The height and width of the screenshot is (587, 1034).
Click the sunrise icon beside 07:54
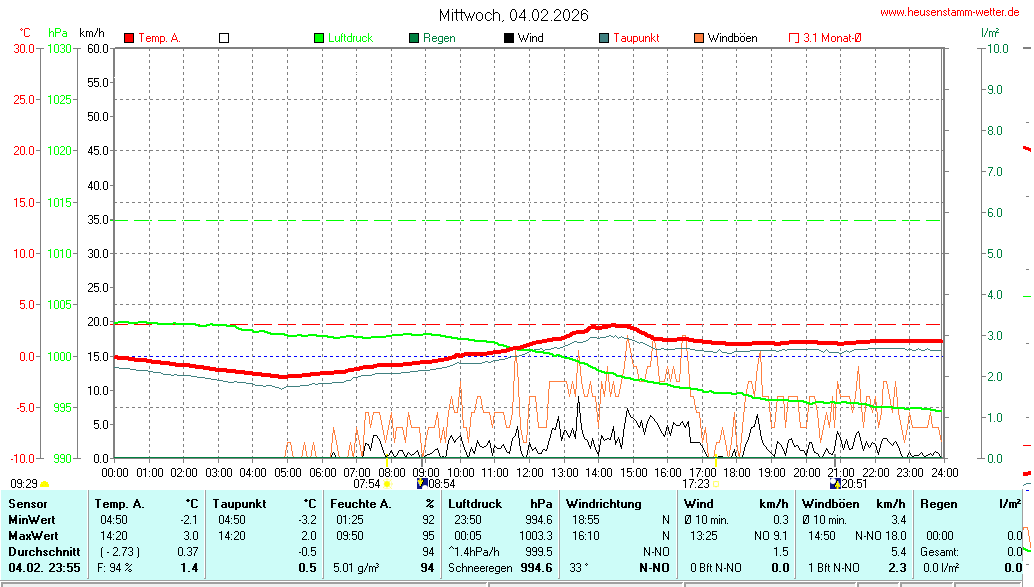coord(387,484)
